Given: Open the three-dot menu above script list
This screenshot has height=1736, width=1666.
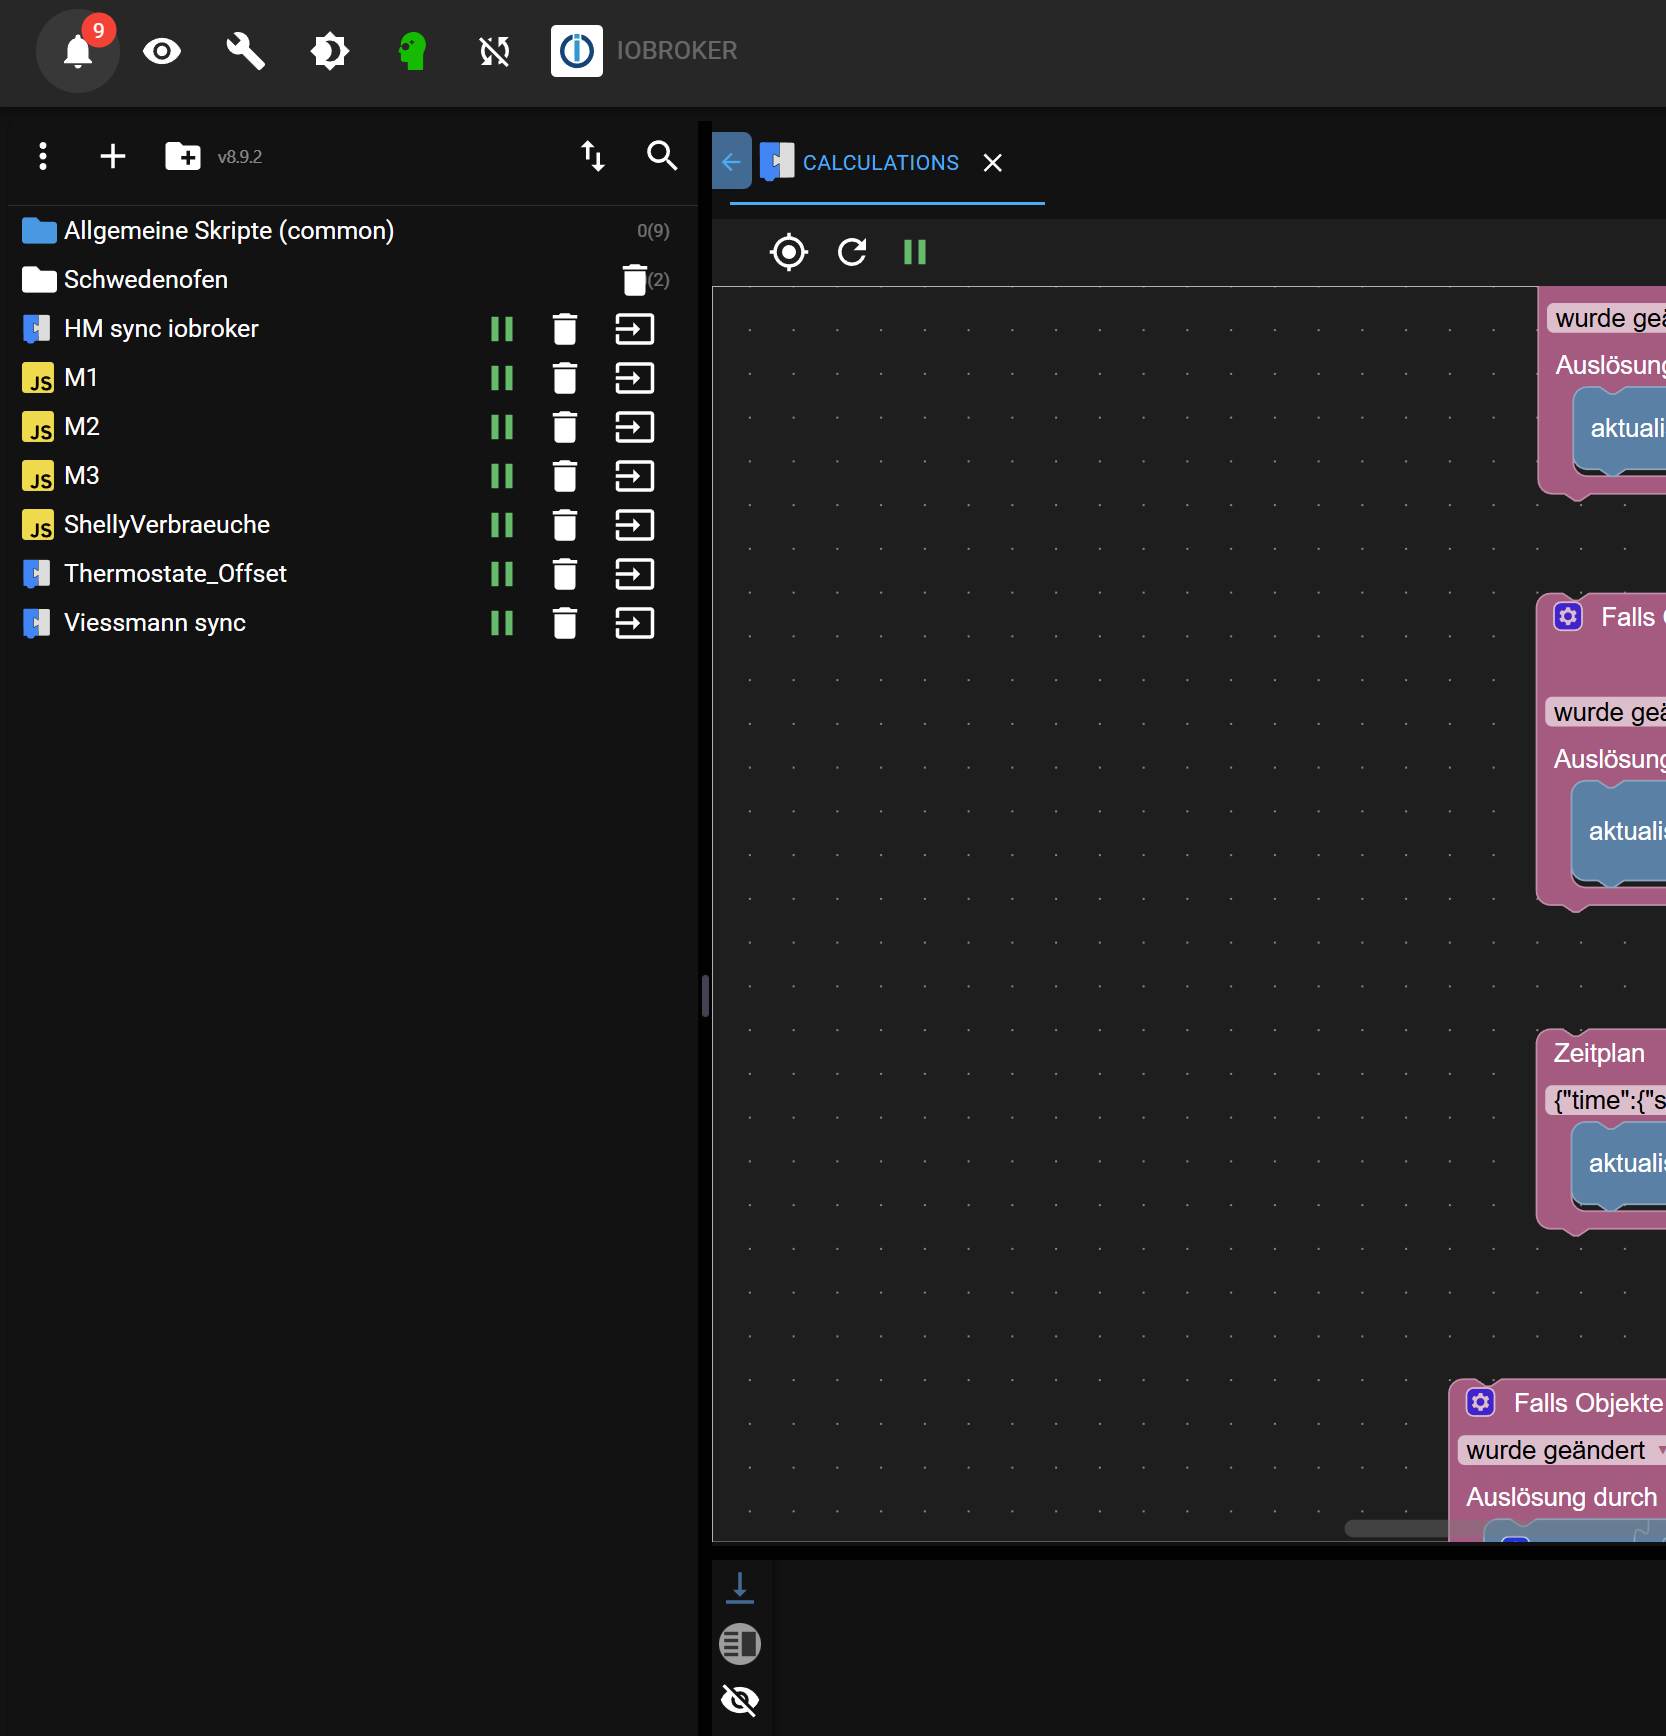Looking at the screenshot, I should point(42,156).
